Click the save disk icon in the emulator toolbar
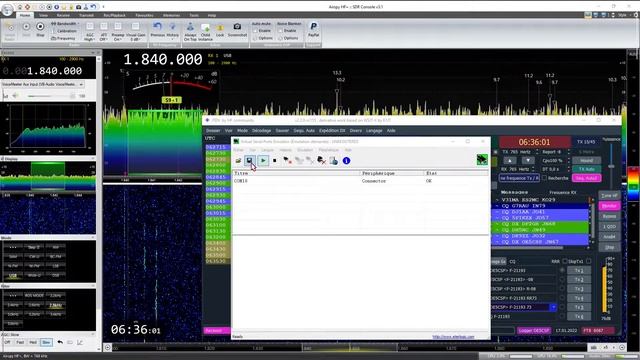Viewport: 640px width, 360px height. (x=249, y=160)
